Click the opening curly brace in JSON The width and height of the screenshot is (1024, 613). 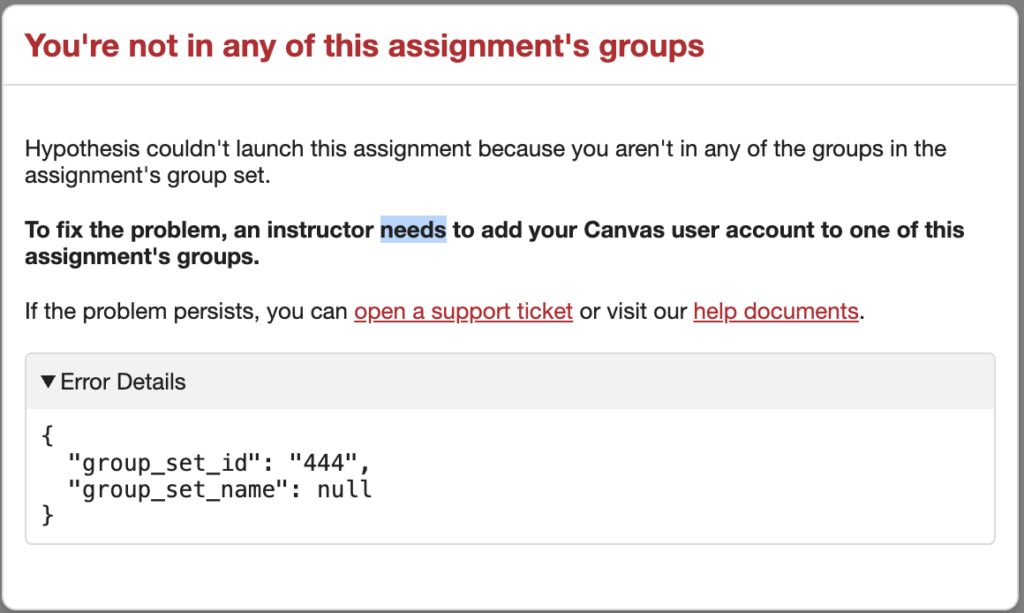(x=47, y=436)
